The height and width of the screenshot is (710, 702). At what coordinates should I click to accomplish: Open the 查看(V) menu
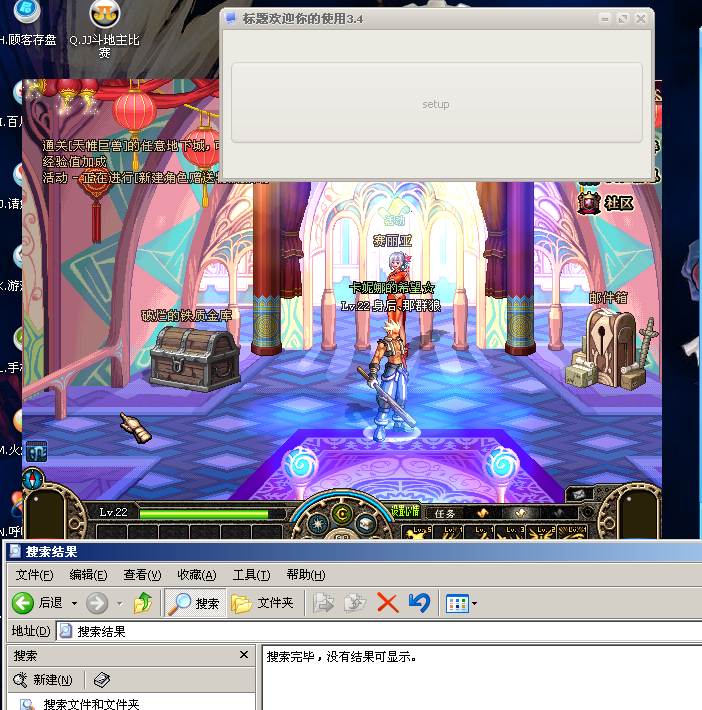point(142,575)
